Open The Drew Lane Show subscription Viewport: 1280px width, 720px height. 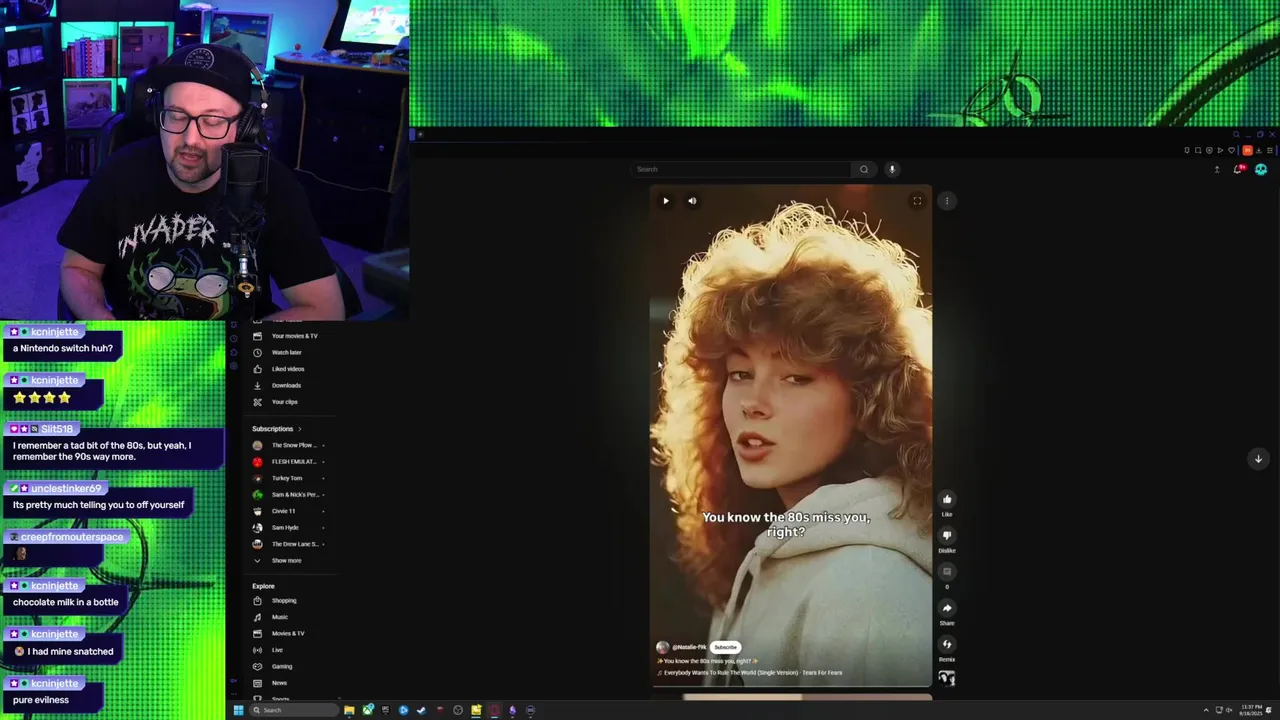288,544
